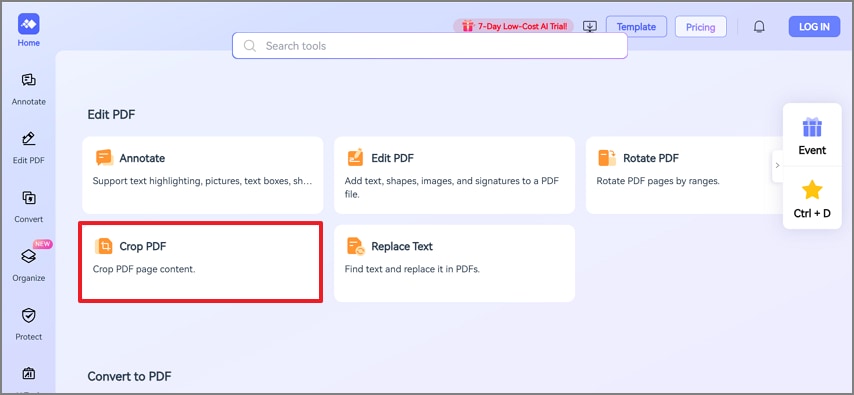Click the download desktop app icon
The image size is (854, 395).
coord(590,27)
